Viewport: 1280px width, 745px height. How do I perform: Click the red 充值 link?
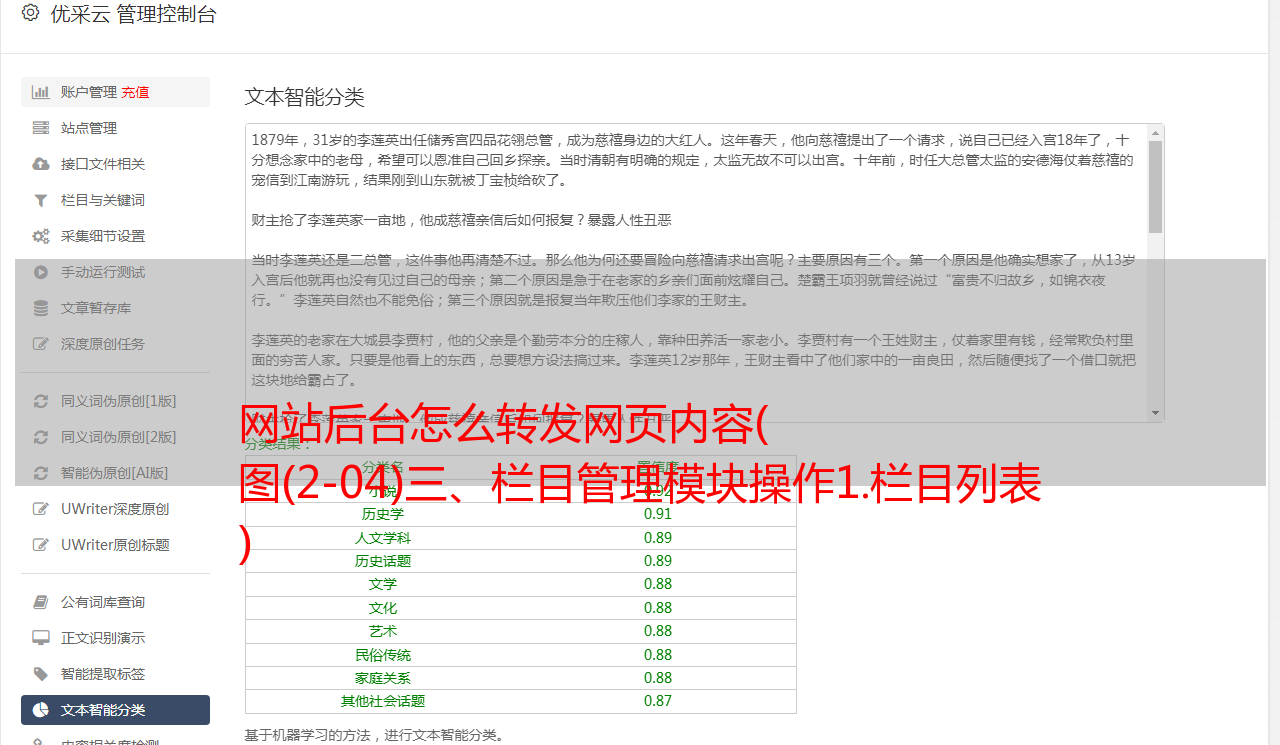pos(135,92)
